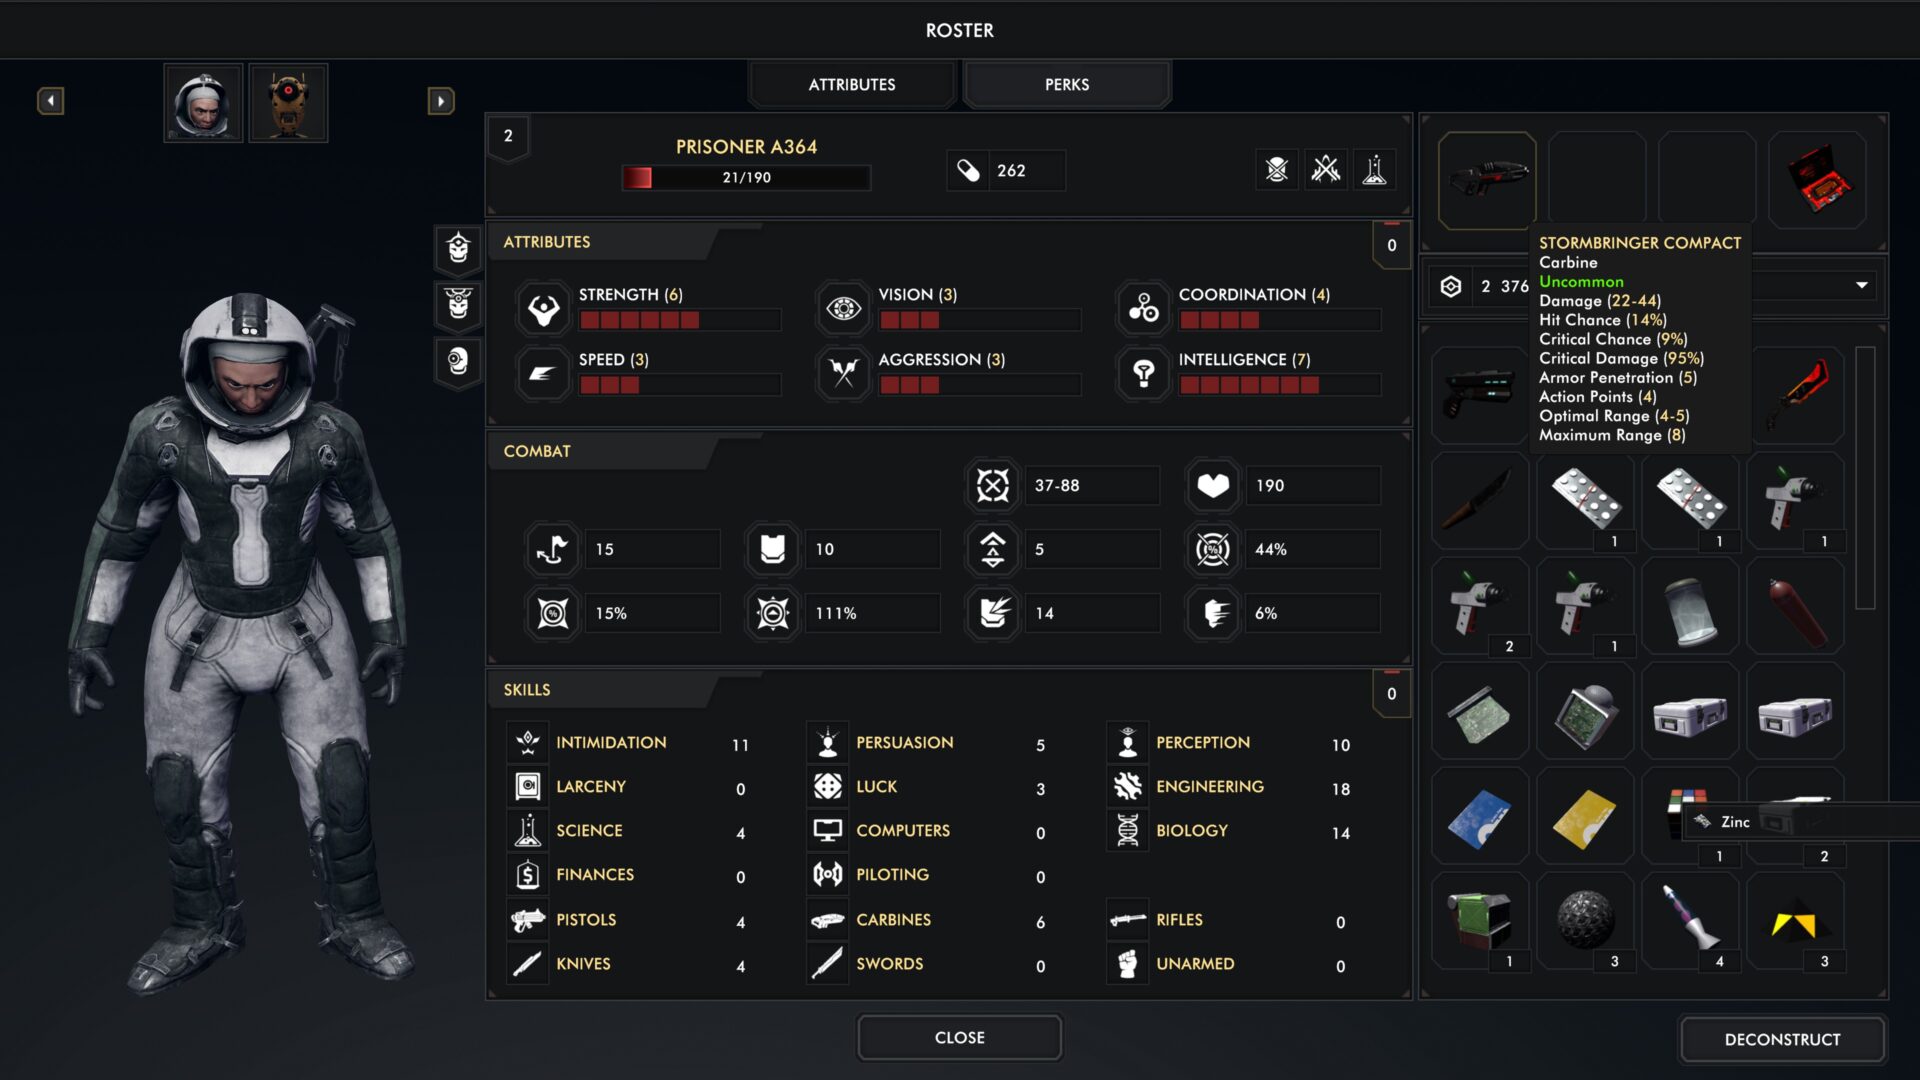Select the blue keycard inventory item

tap(1479, 818)
